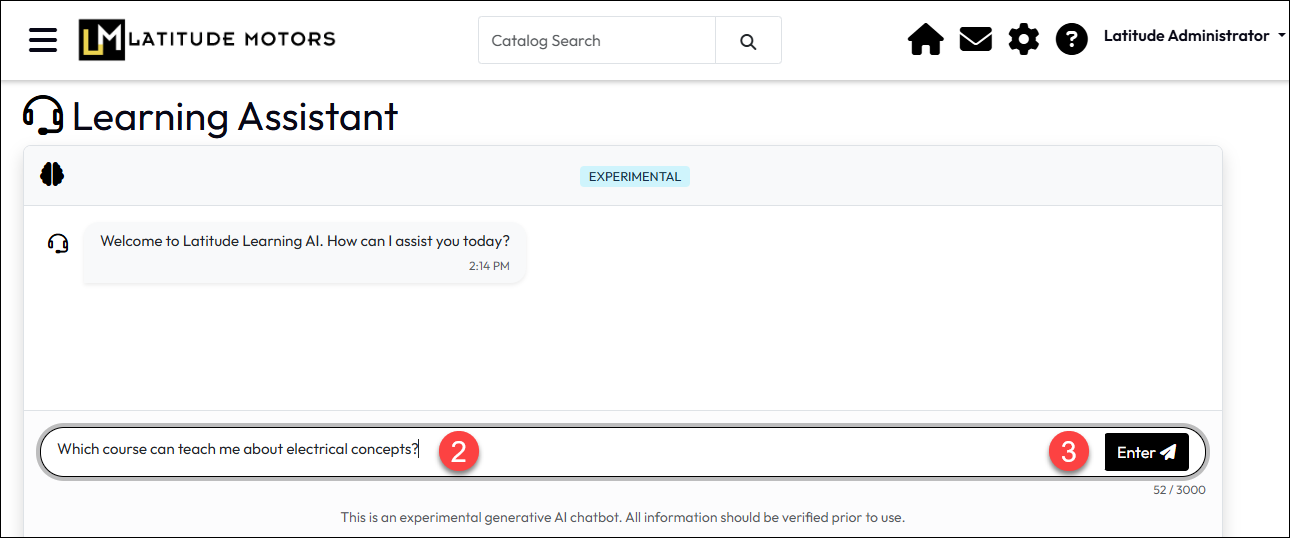Focus the Catalog Search field
This screenshot has height=538, width=1290.
coord(597,41)
